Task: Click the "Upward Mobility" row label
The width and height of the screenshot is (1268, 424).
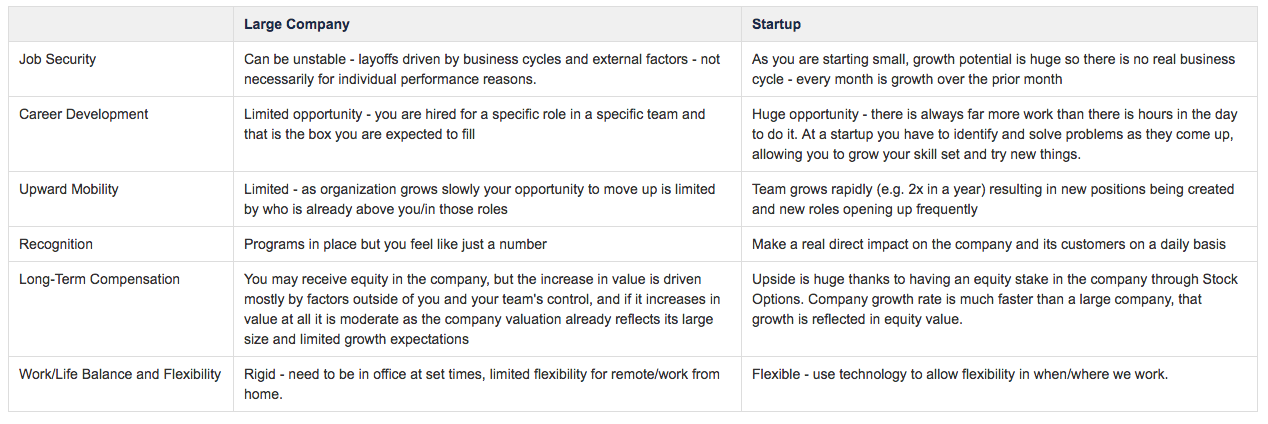Action: (68, 189)
